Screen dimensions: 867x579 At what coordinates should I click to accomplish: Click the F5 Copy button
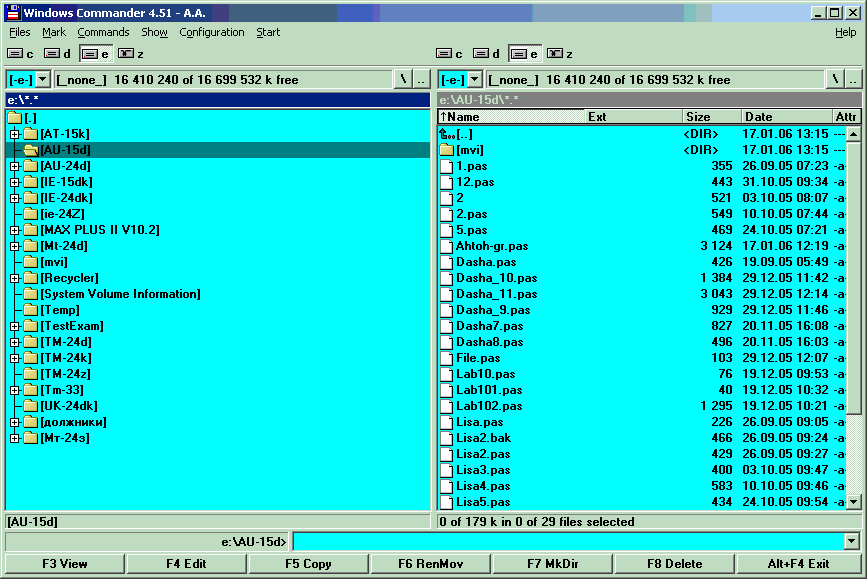coord(308,564)
